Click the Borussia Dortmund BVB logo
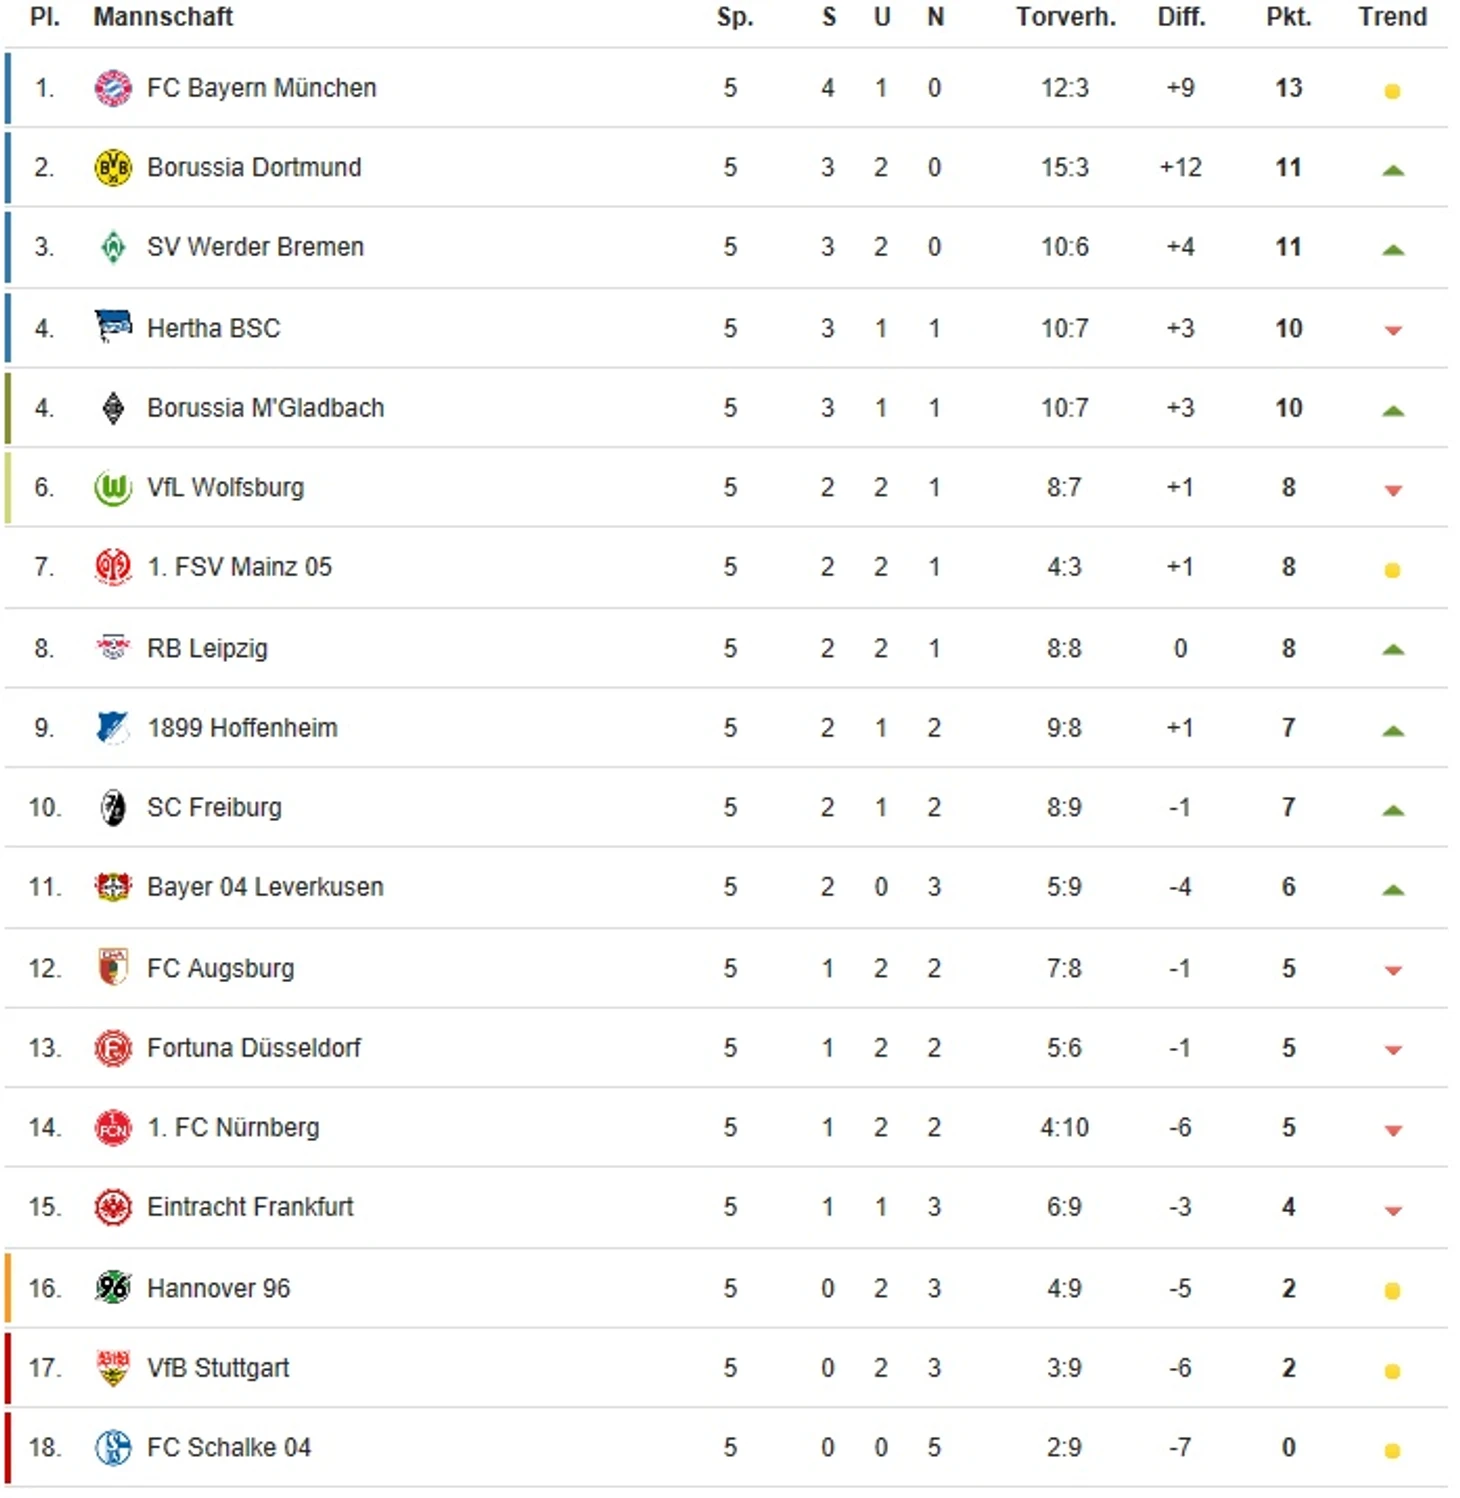Image resolution: width=1460 pixels, height=1498 pixels. pos(113,167)
